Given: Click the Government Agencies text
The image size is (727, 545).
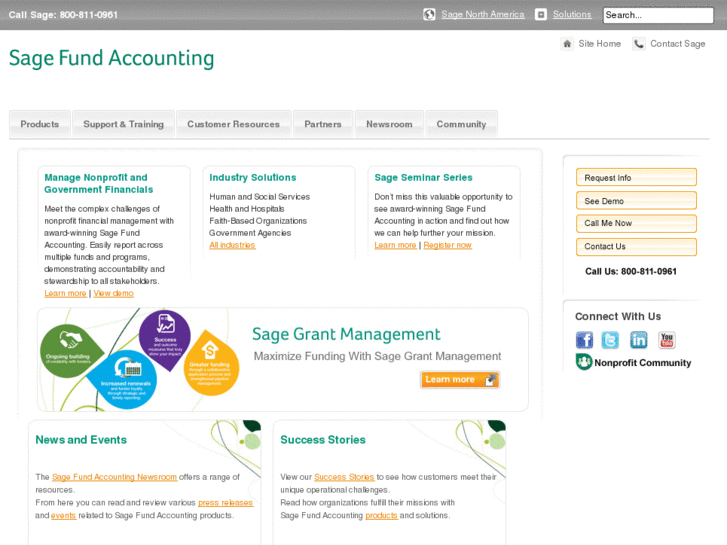Looking at the screenshot, I should [250, 233].
